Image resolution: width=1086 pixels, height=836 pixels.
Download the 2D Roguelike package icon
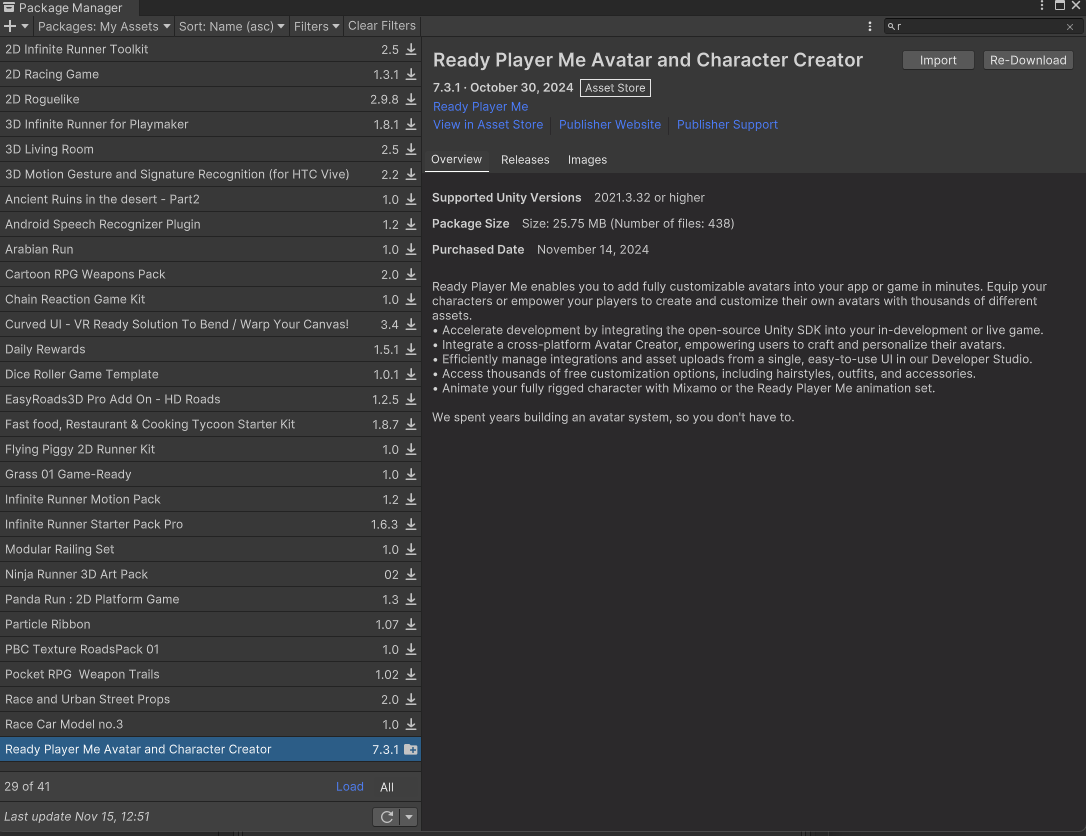tap(411, 99)
